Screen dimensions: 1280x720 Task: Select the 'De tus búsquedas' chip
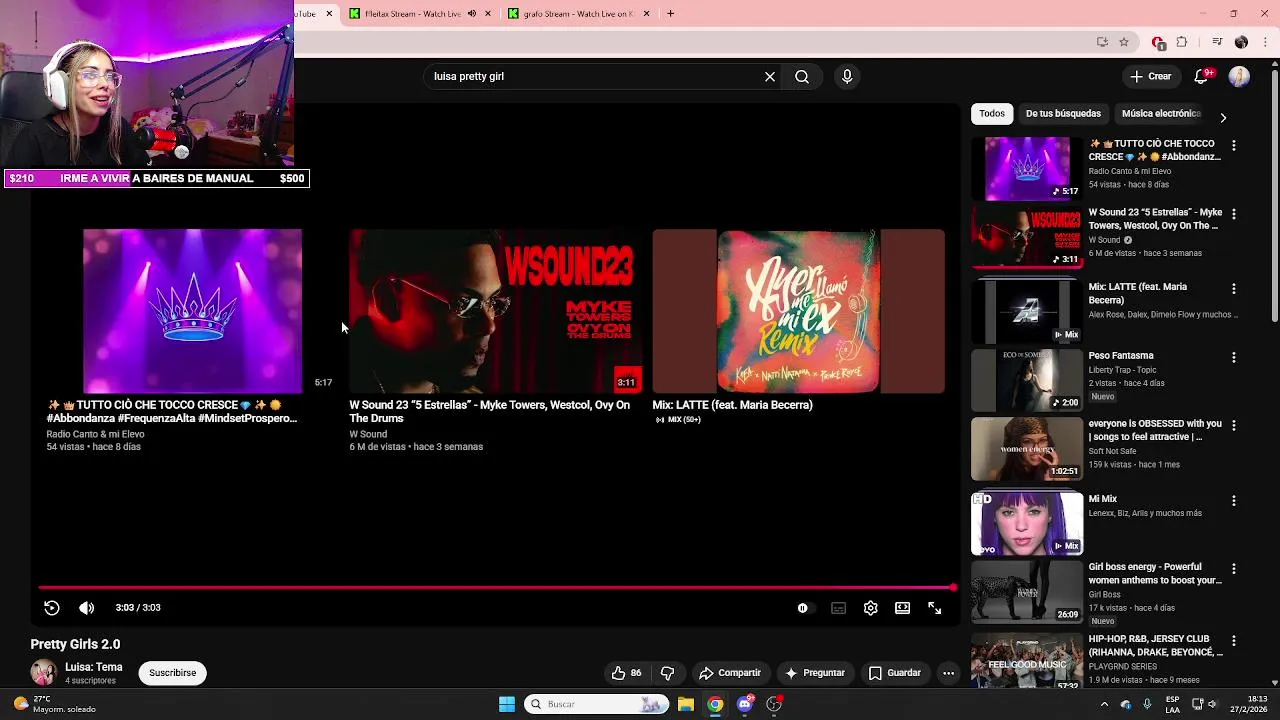pyautogui.click(x=1063, y=113)
